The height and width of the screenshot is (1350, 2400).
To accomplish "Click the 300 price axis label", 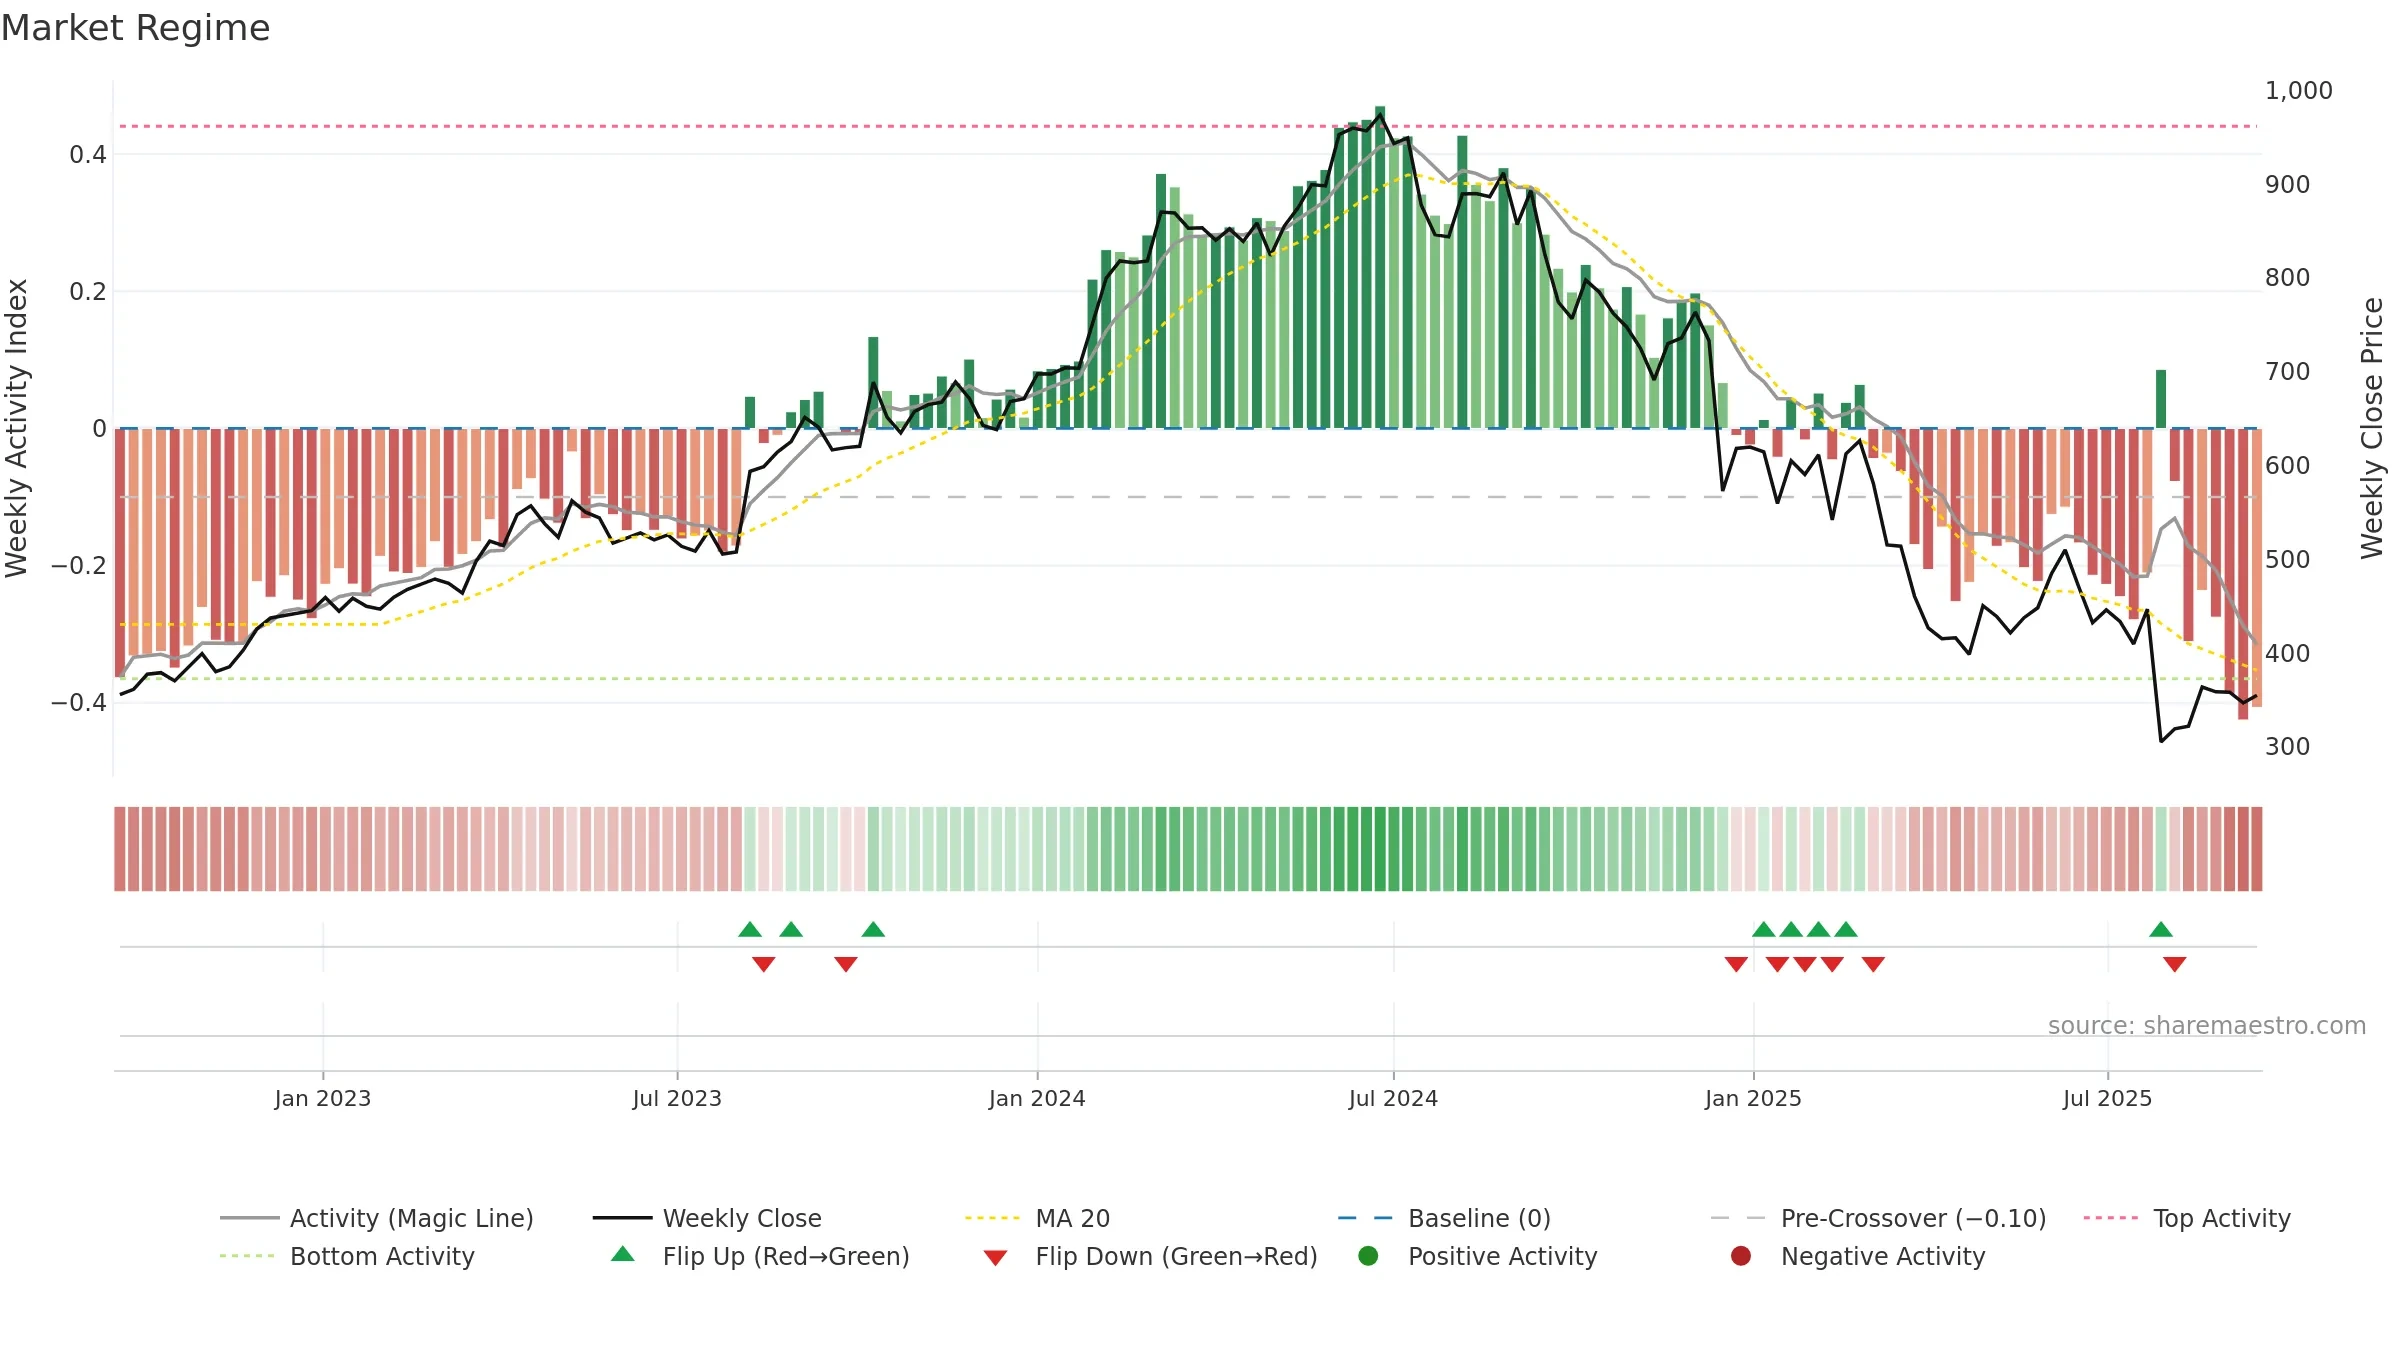I will coord(2287,747).
